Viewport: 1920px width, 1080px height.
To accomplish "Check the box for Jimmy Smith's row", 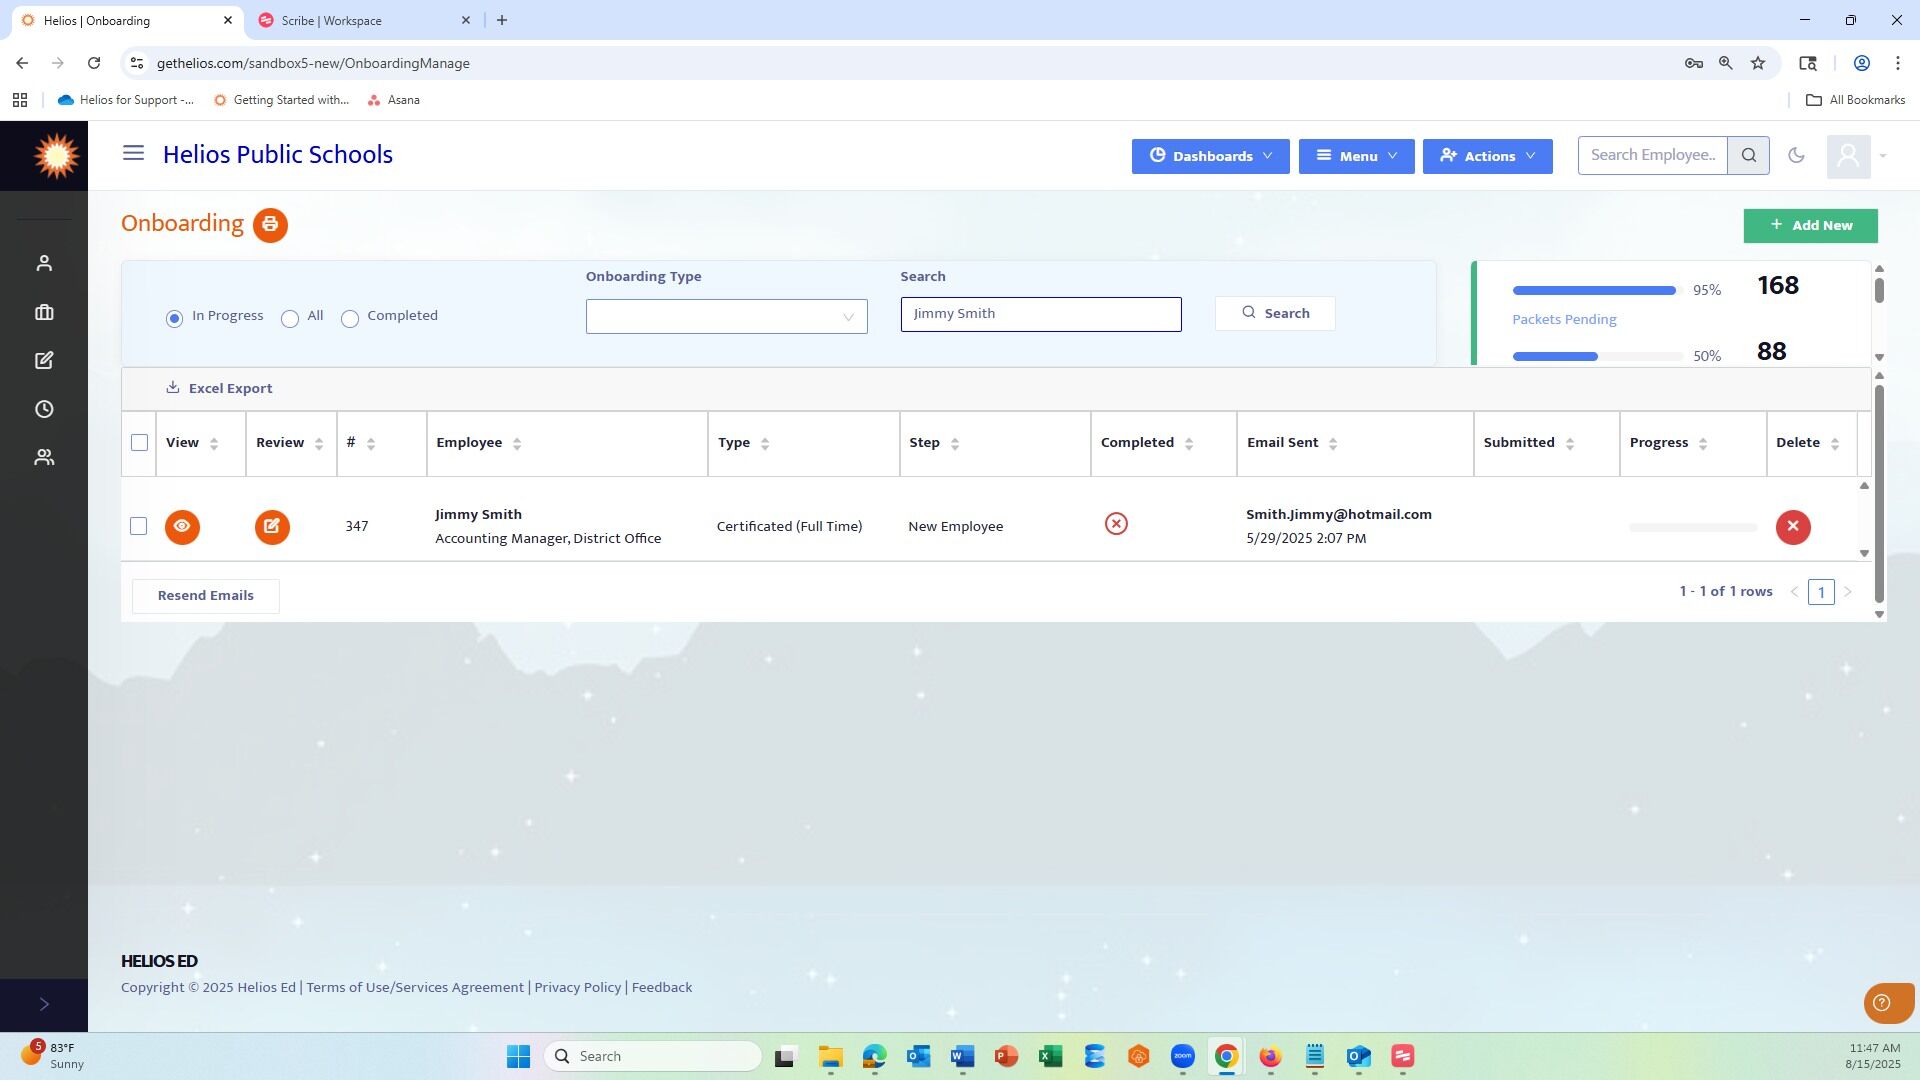I will click(x=139, y=526).
